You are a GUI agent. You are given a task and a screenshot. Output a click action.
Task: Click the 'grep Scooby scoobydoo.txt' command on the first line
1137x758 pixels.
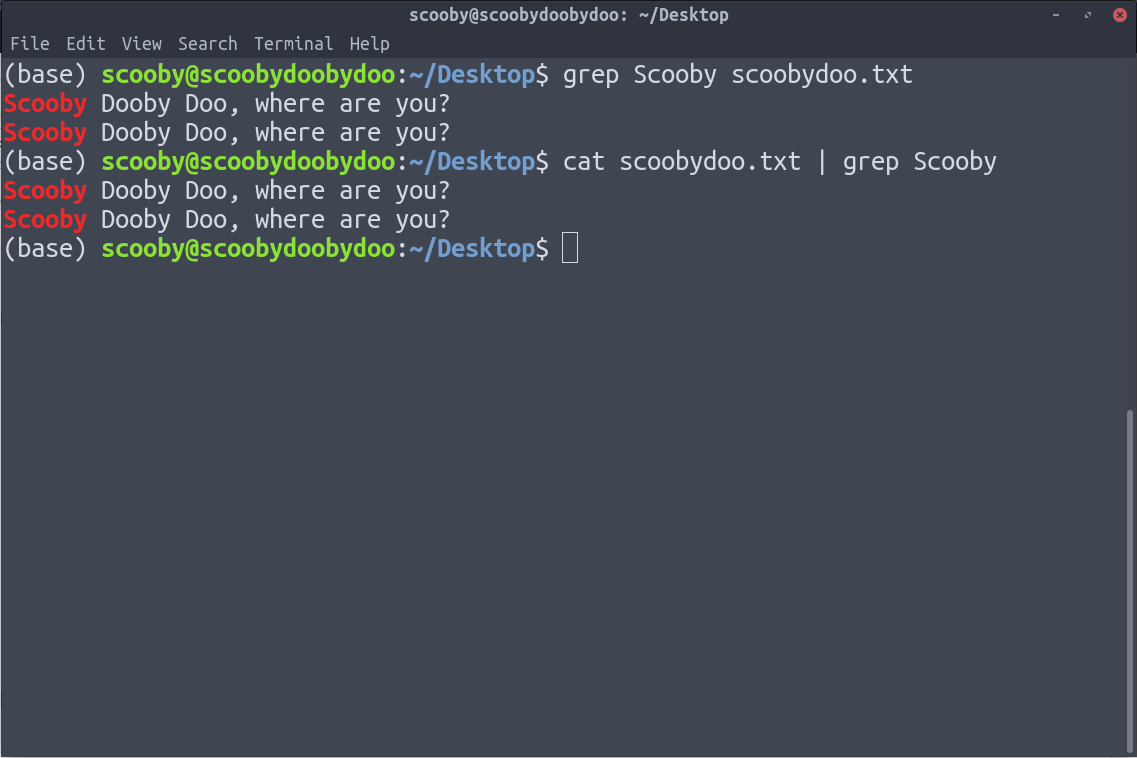point(737,75)
